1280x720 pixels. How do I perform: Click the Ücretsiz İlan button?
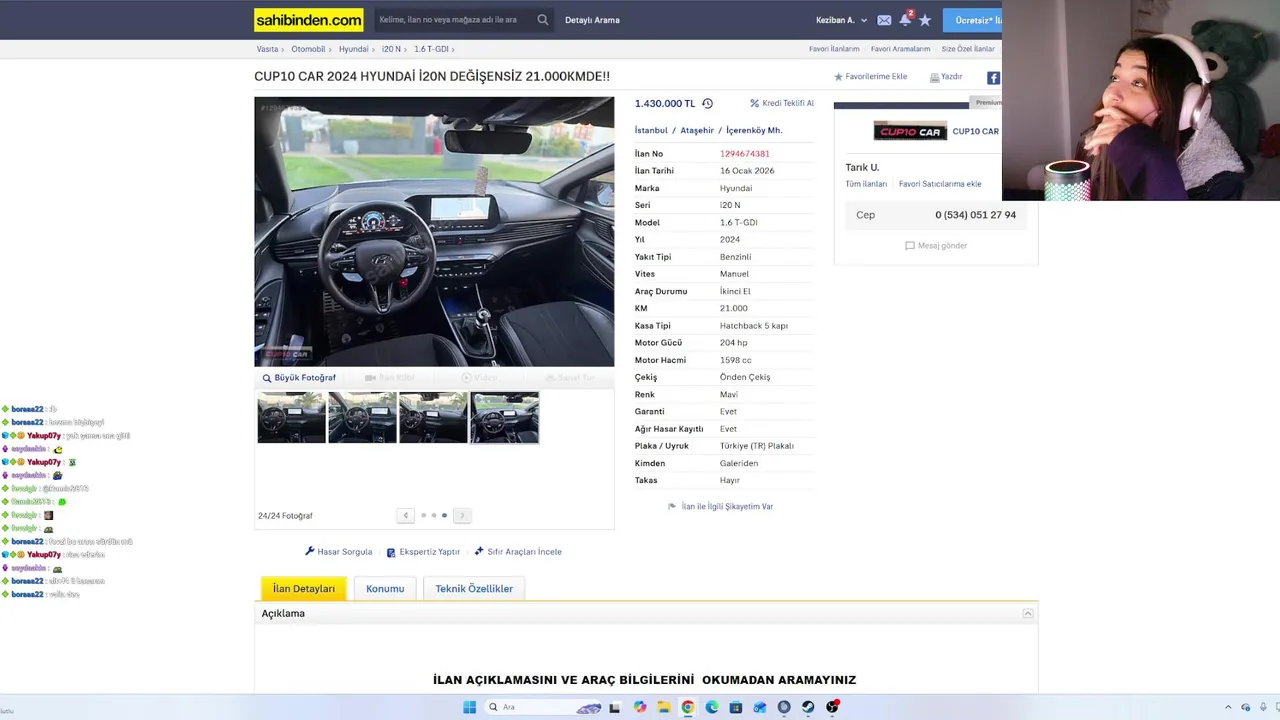972,20
